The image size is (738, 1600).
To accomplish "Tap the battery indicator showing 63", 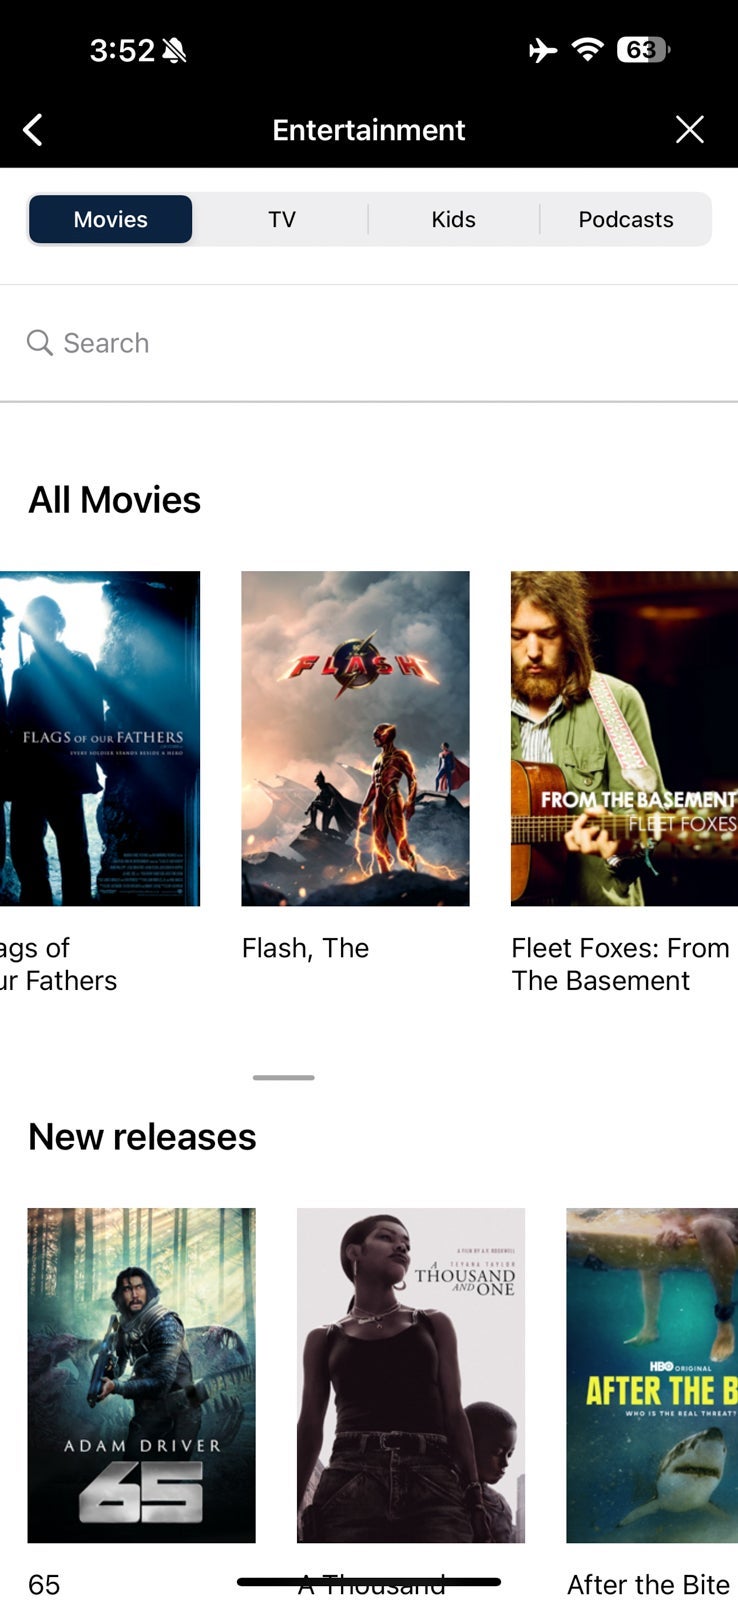I will pyautogui.click(x=643, y=50).
